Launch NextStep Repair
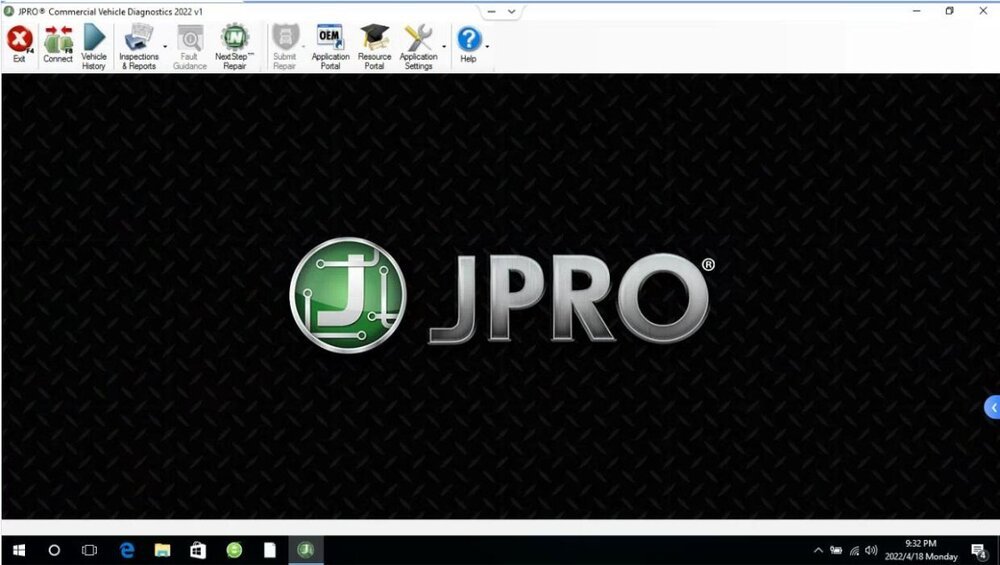 (x=235, y=44)
